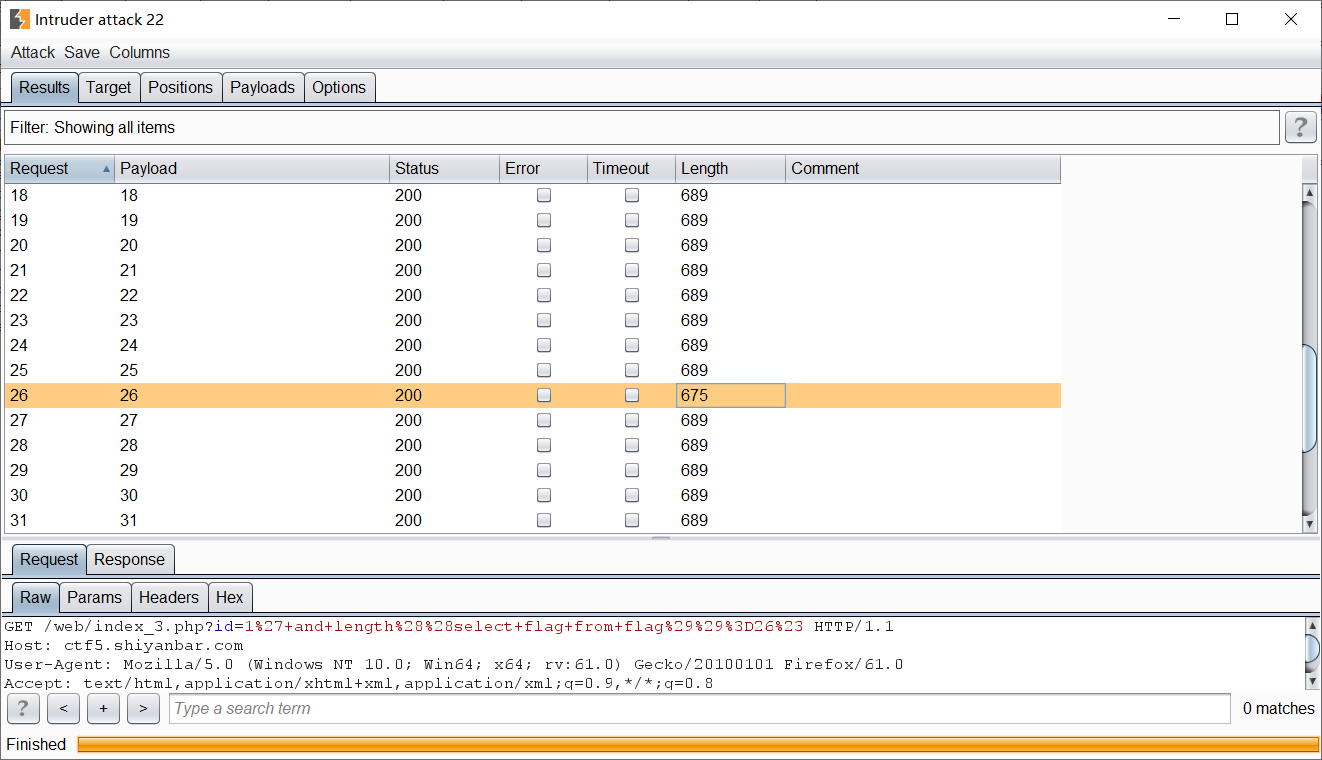The height and width of the screenshot is (760, 1322).
Task: Toggle Timeout checkbox for request 18
Action: click(x=632, y=196)
